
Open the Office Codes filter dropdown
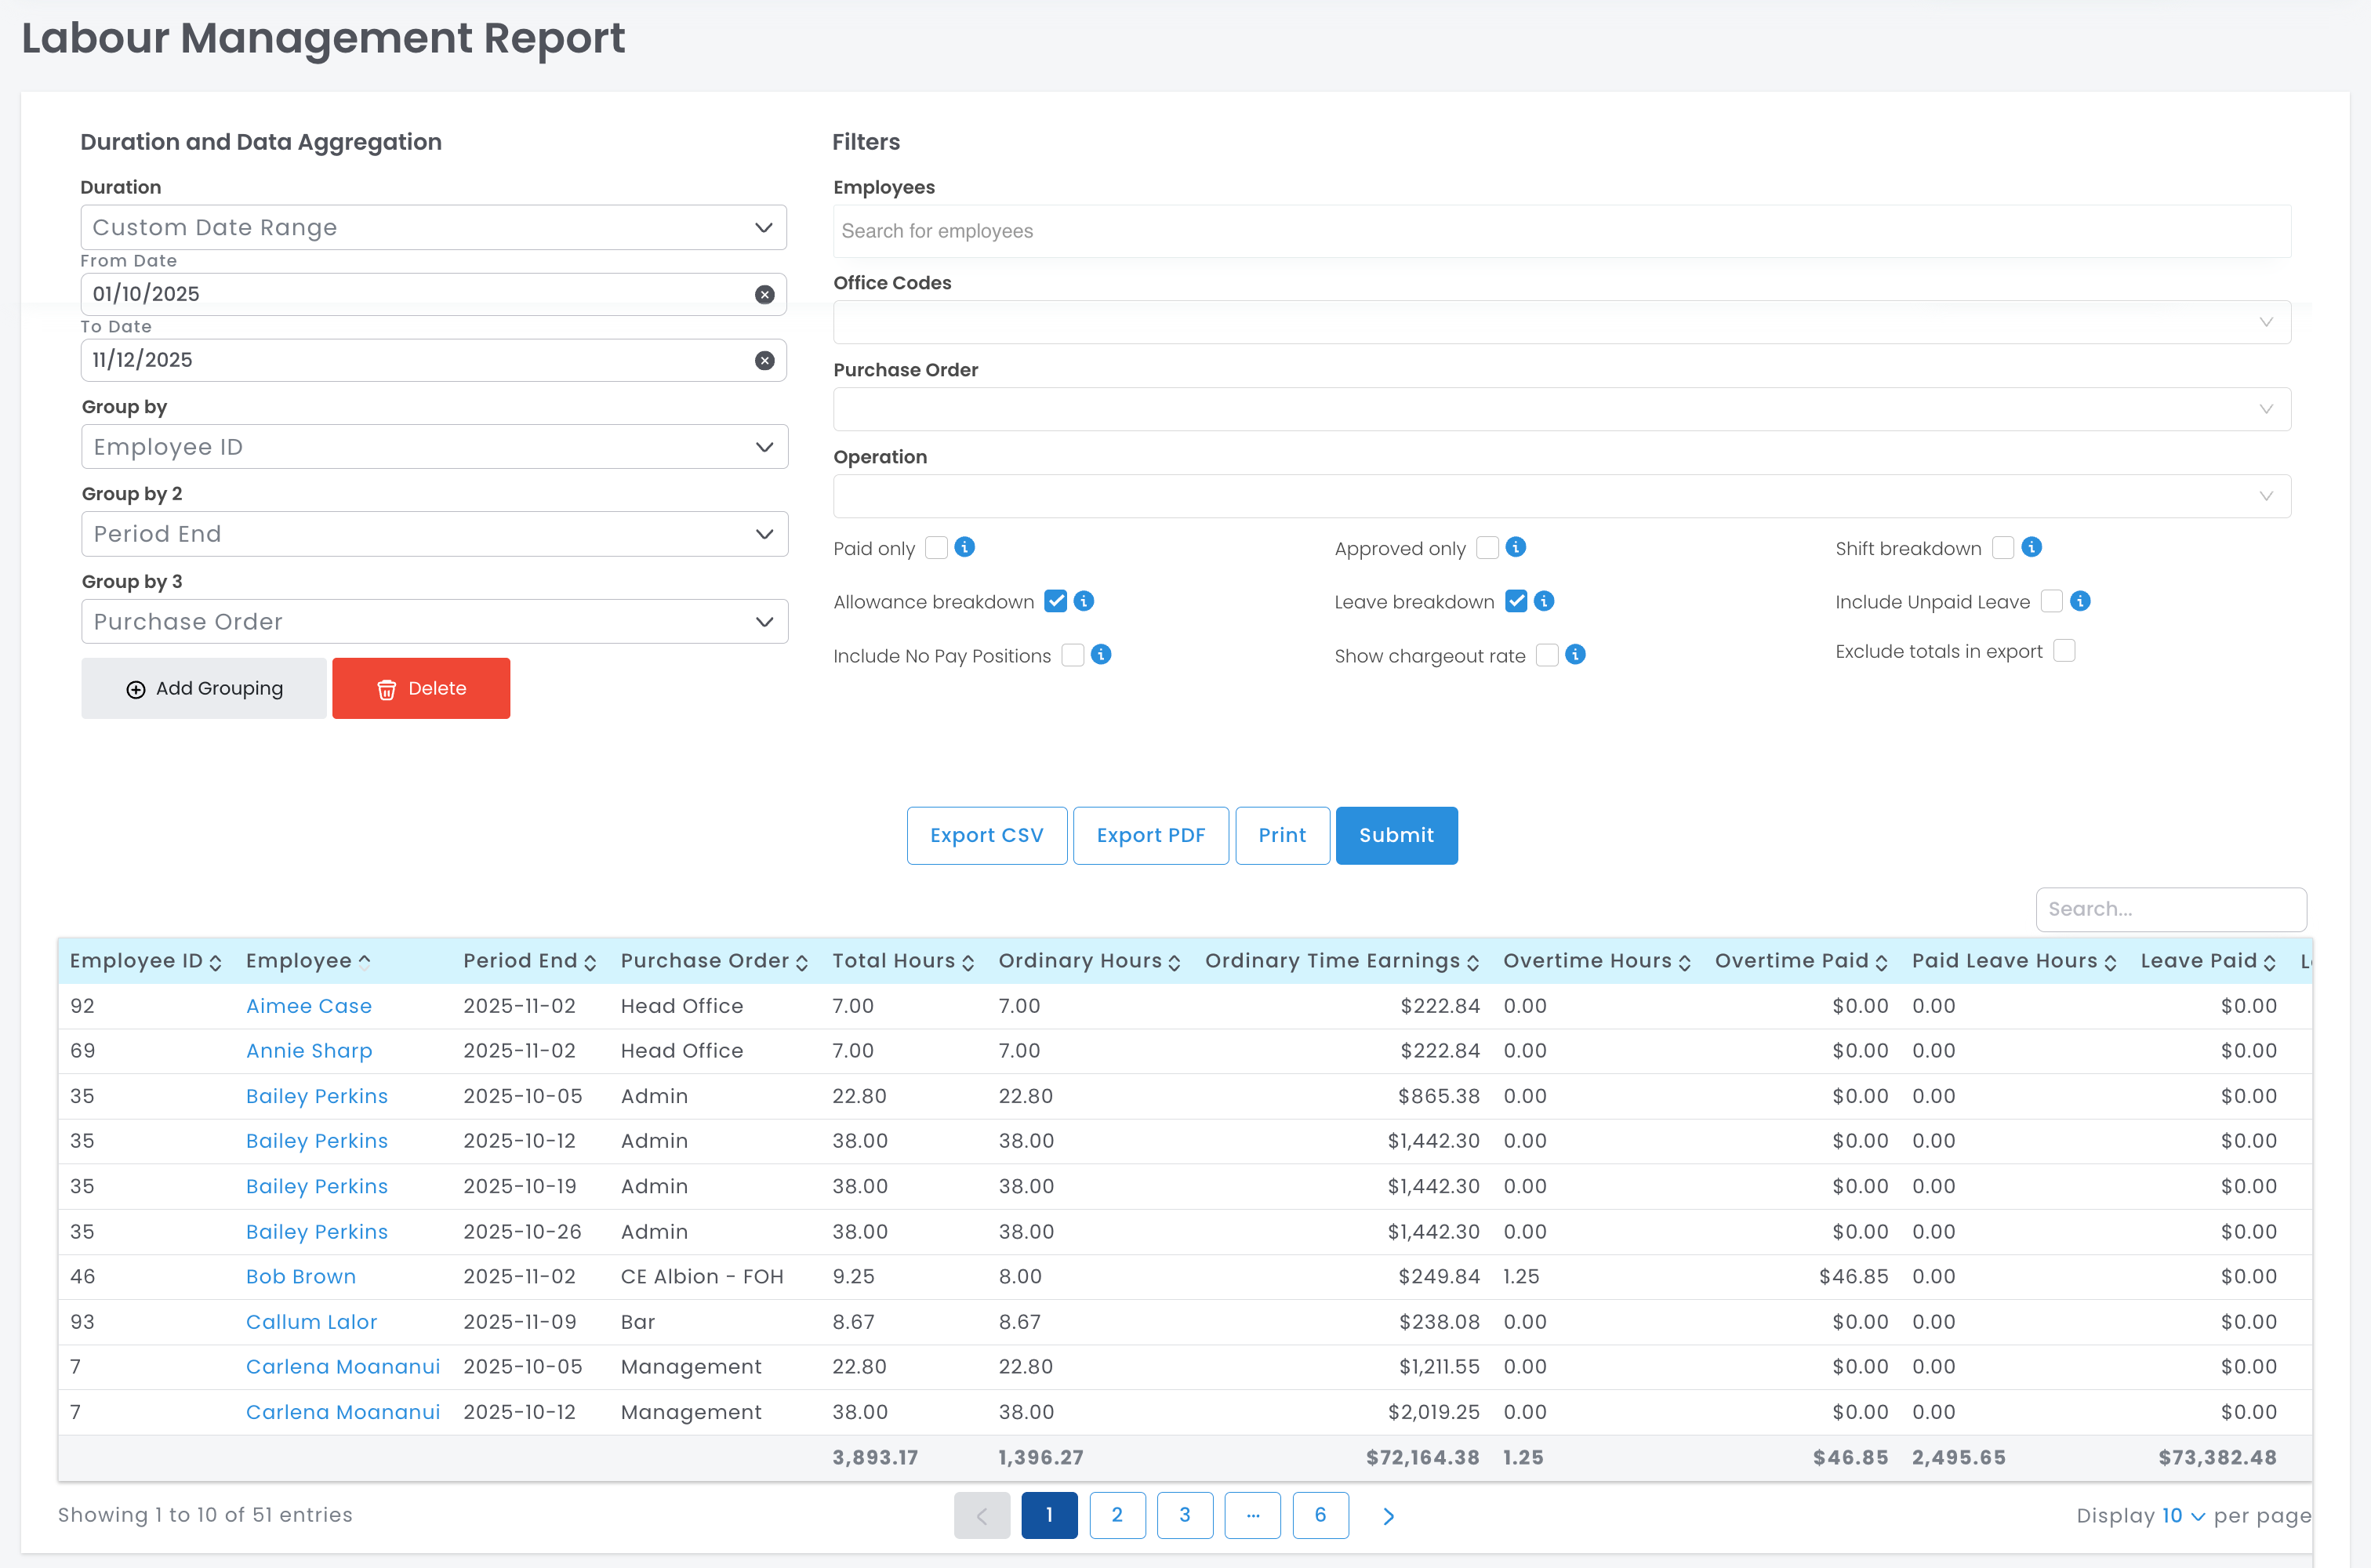(1561, 322)
